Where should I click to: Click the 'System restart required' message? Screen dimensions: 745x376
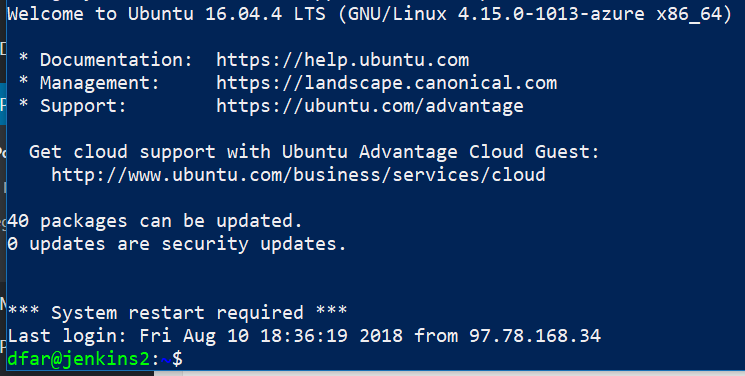coord(177,313)
